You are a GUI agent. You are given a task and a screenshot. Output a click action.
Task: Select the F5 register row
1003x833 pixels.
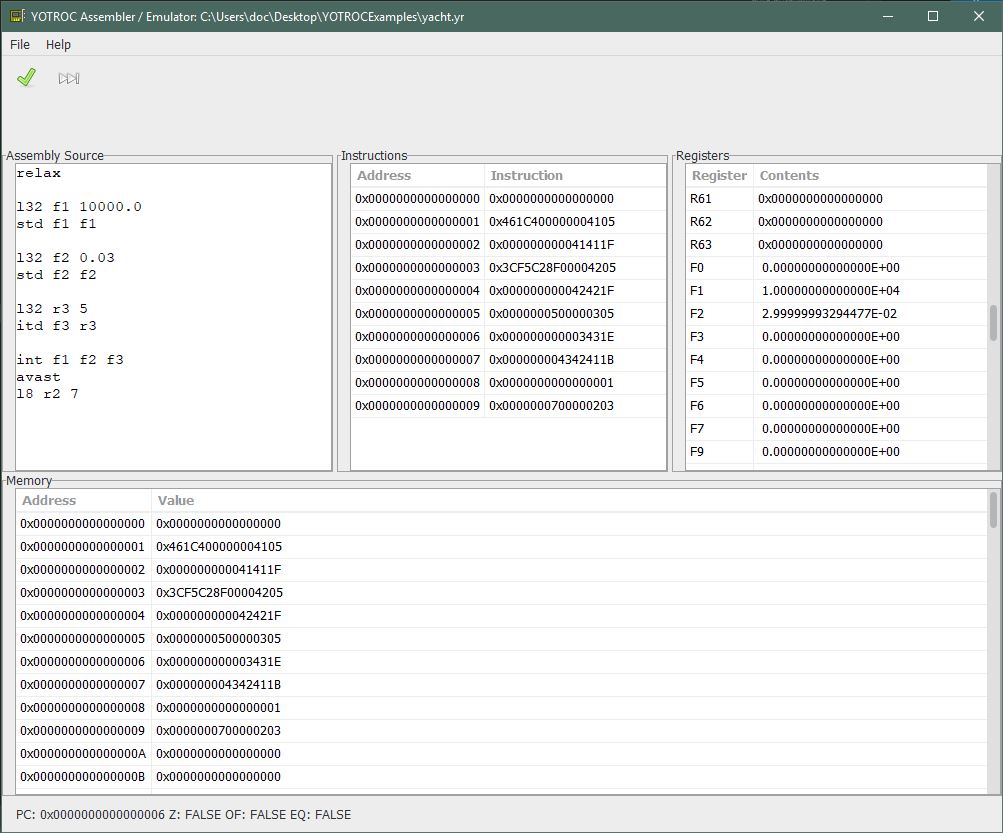836,383
